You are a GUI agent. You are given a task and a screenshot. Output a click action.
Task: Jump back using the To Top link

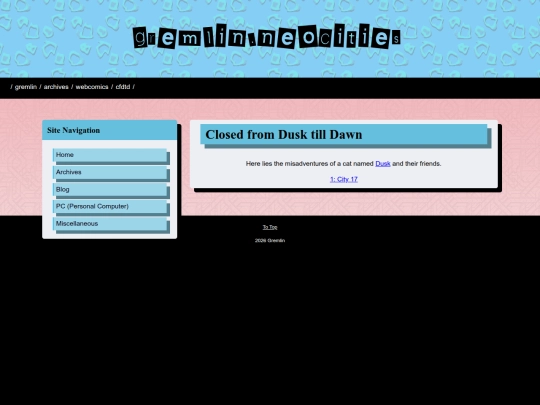click(270, 227)
